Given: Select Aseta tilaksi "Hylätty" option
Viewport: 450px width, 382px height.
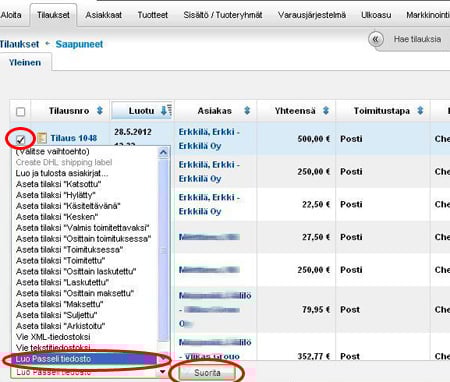Looking at the screenshot, I should [56, 195].
